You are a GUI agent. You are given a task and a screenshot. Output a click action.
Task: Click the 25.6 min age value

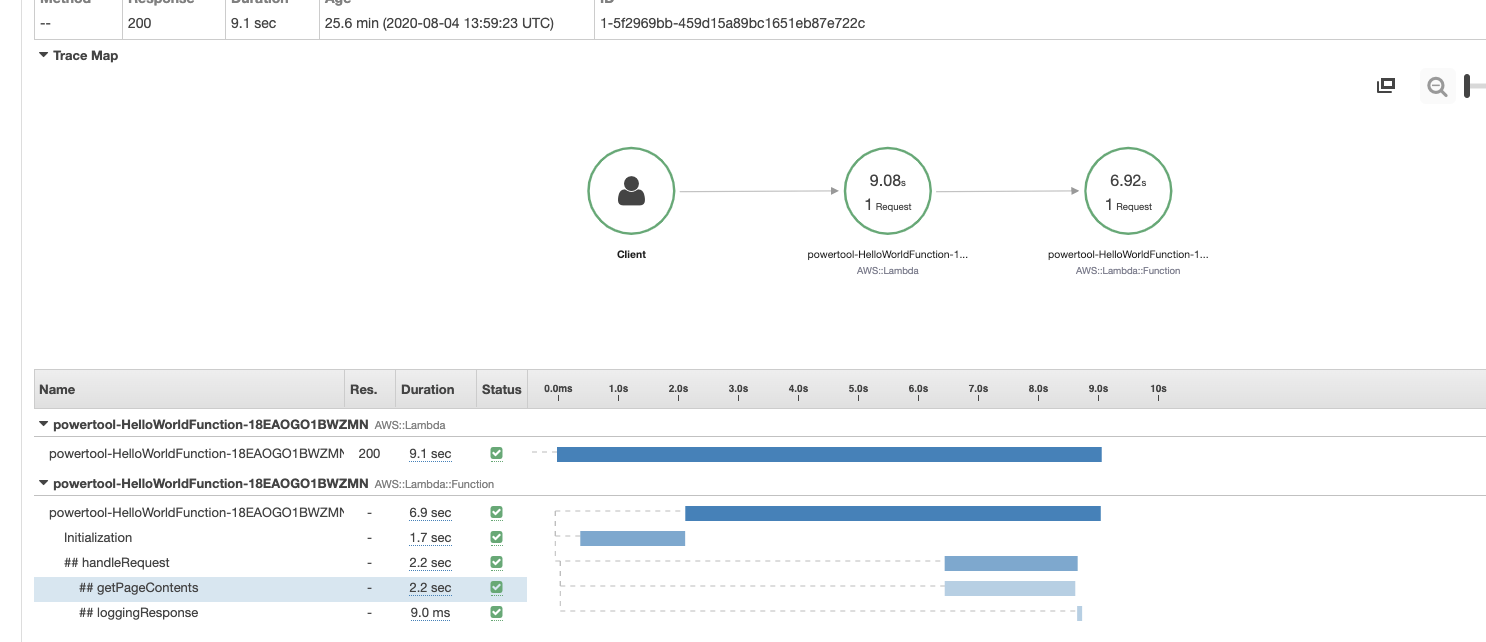tap(440, 23)
